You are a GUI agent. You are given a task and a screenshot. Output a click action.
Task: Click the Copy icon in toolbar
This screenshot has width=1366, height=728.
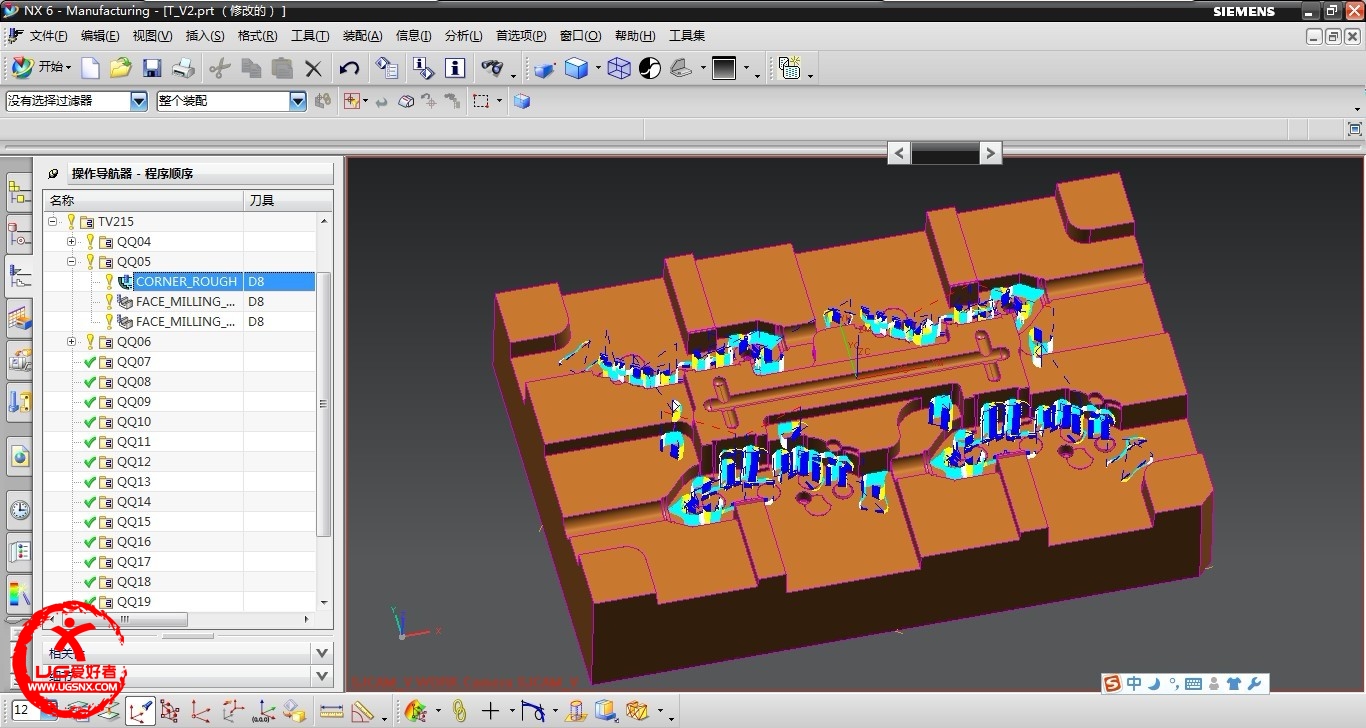click(x=251, y=68)
